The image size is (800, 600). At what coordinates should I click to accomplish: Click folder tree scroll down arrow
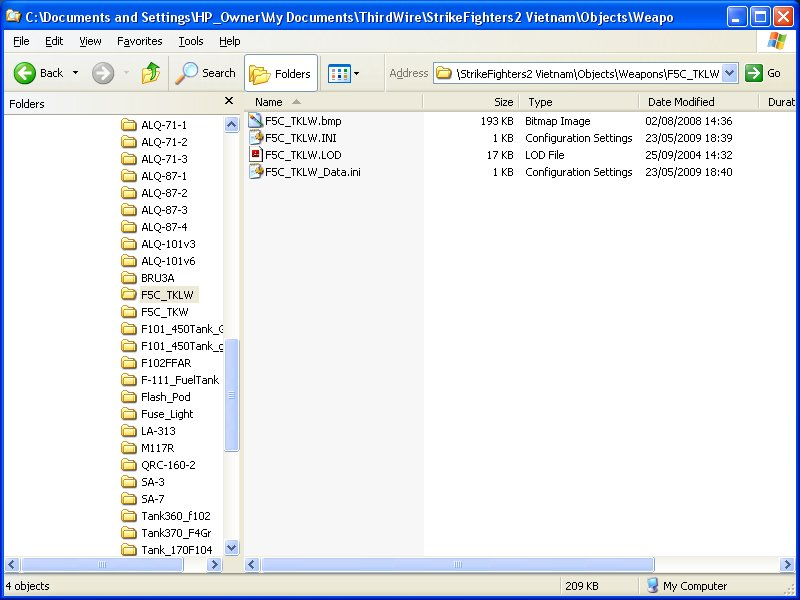point(232,548)
